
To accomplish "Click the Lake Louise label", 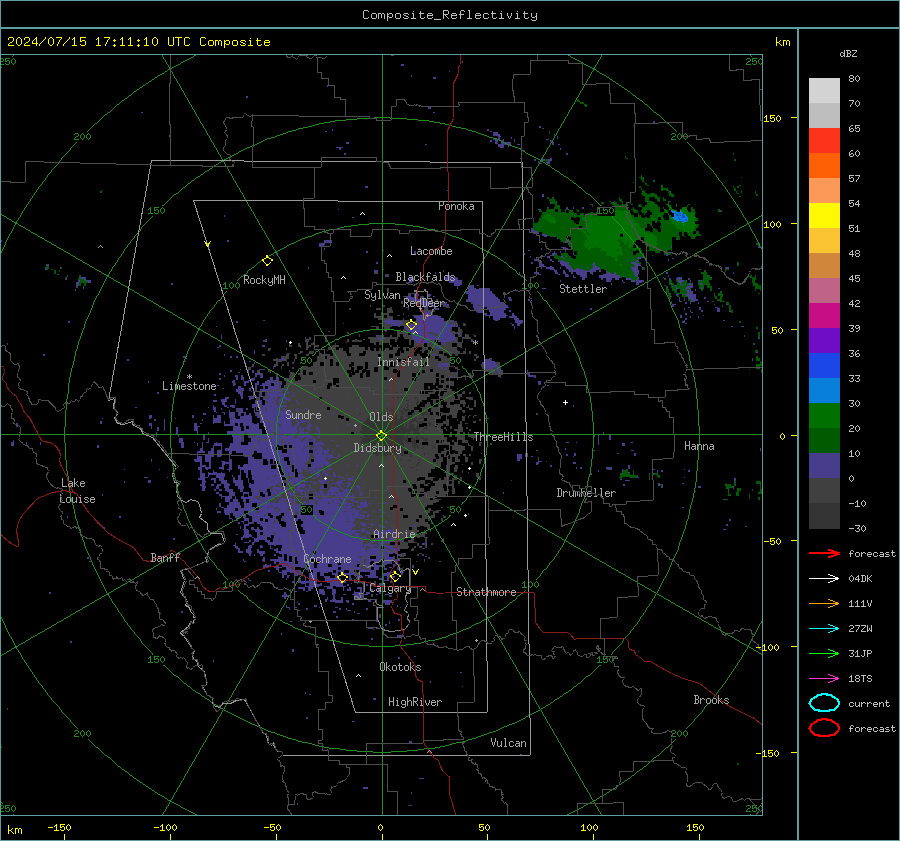I will [78, 491].
